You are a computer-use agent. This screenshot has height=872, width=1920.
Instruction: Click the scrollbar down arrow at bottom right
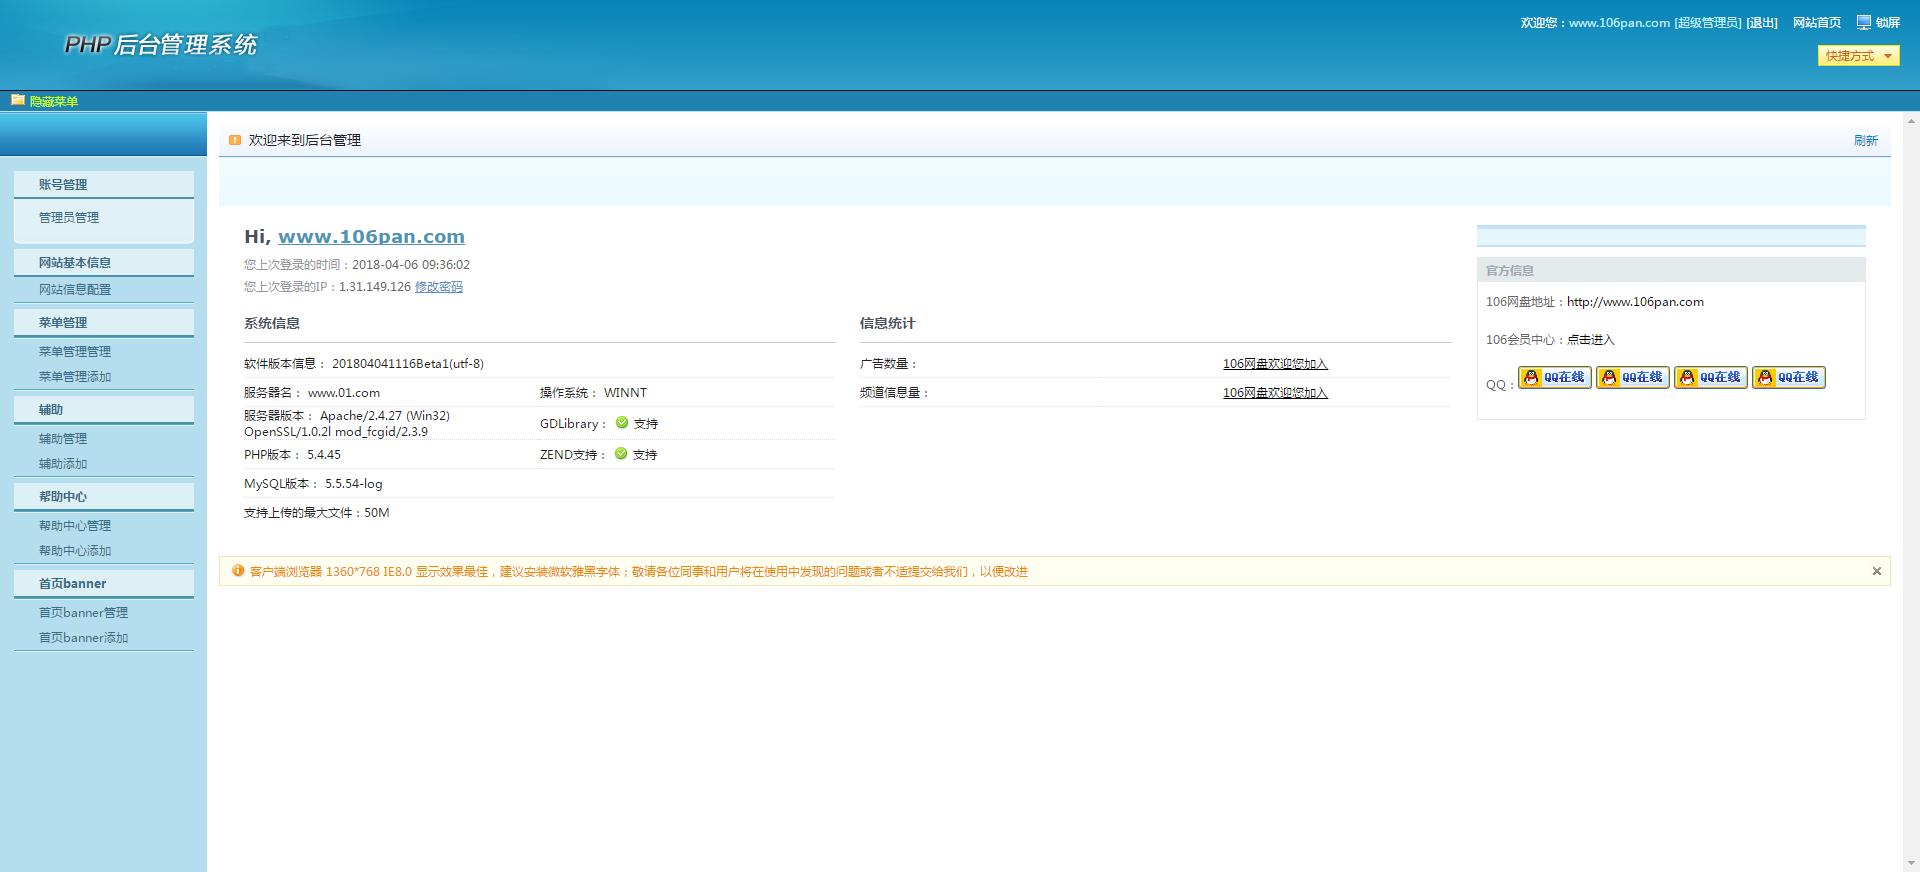click(1912, 863)
